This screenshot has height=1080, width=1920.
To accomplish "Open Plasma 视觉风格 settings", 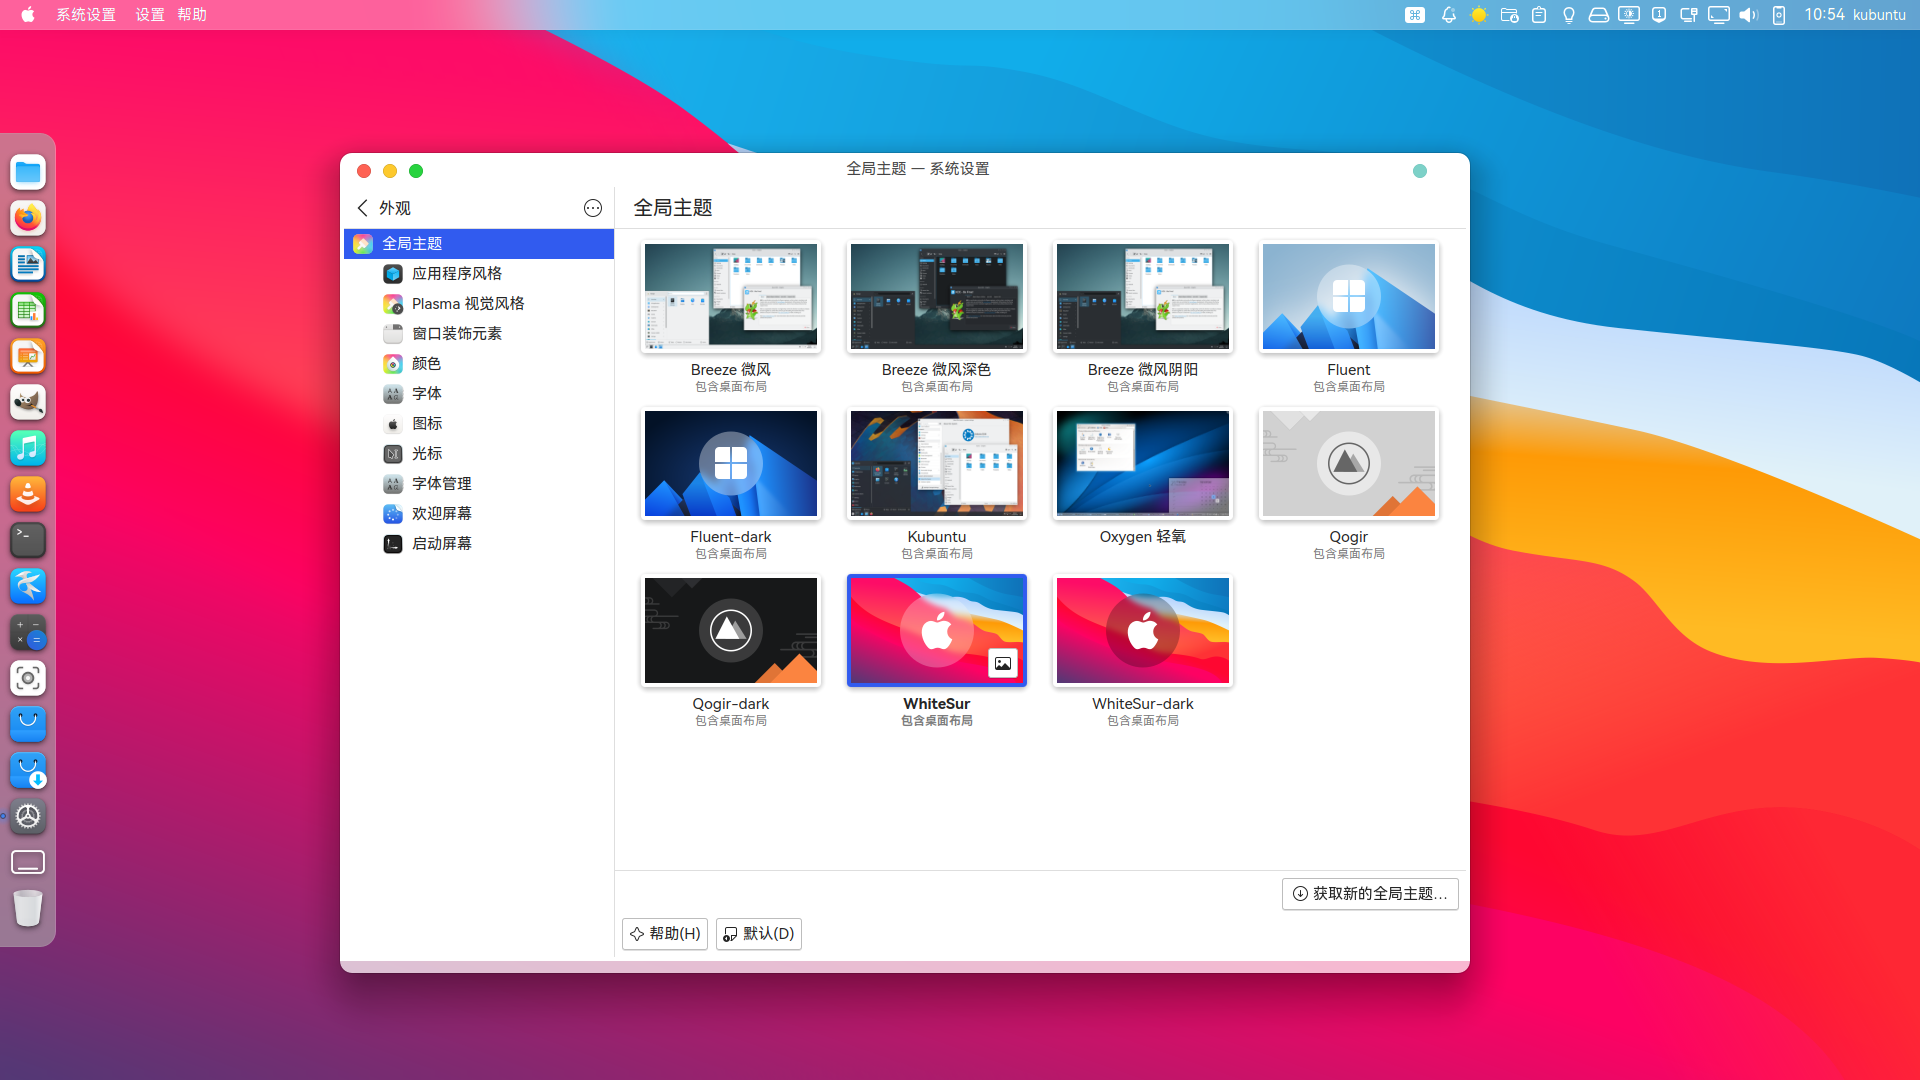I will point(479,304).
